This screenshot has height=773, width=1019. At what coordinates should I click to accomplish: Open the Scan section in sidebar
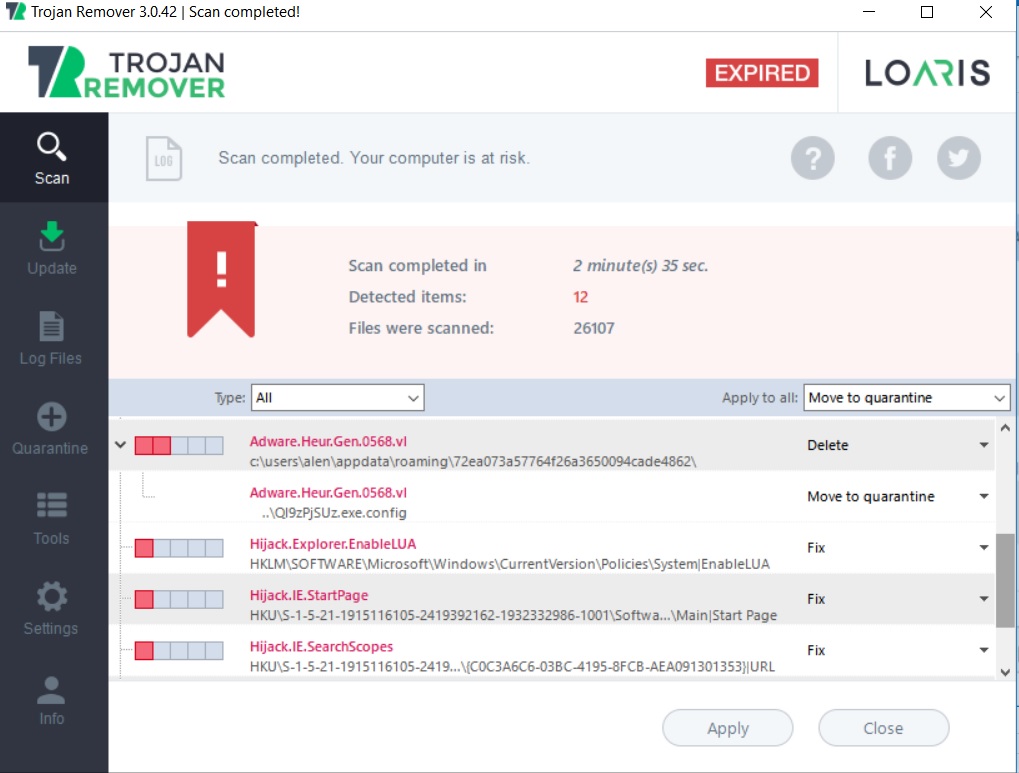53,158
